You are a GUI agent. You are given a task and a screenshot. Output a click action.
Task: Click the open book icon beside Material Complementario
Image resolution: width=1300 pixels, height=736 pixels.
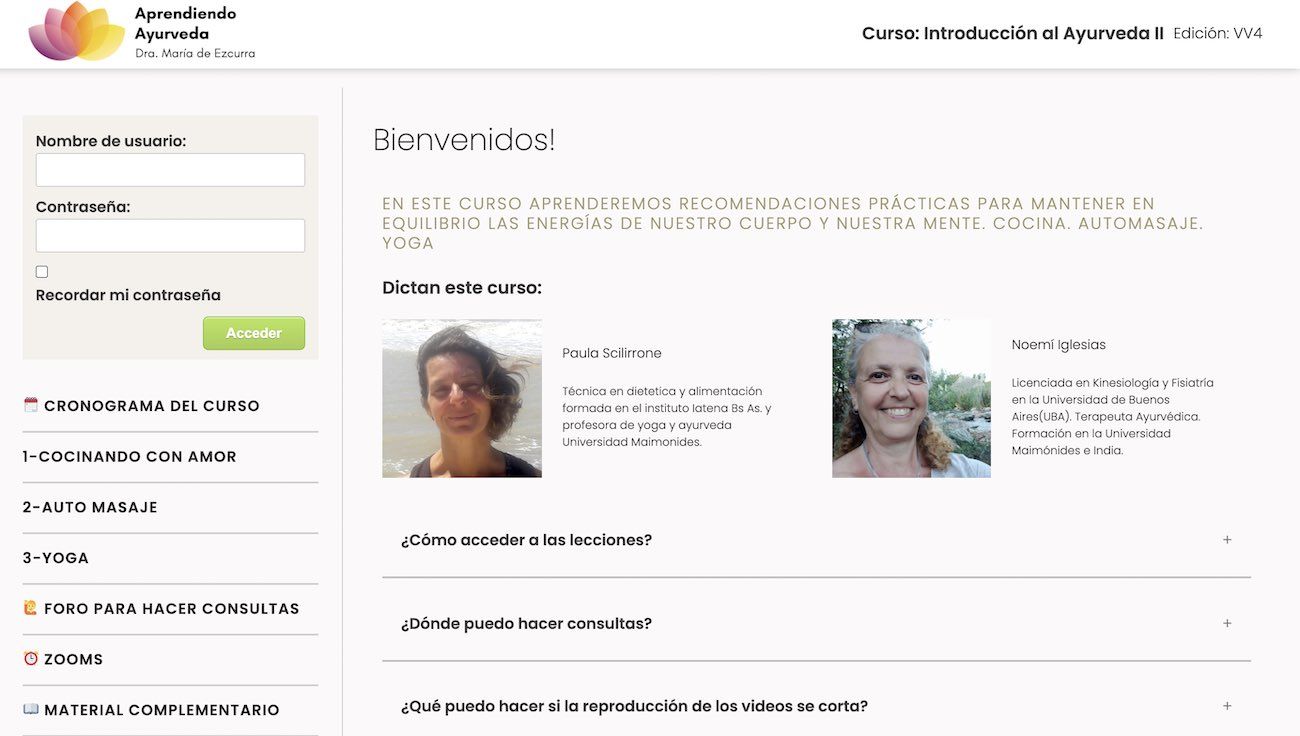tap(30, 709)
